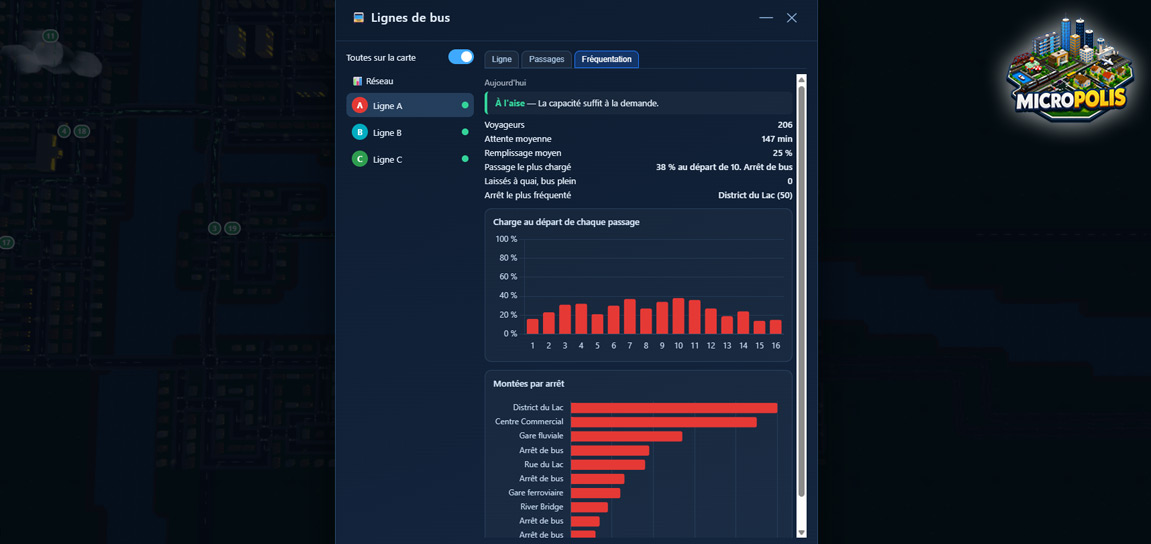1151x544 pixels.
Task: Click the 'Montées par arrêt' heading
Action: (x=529, y=384)
